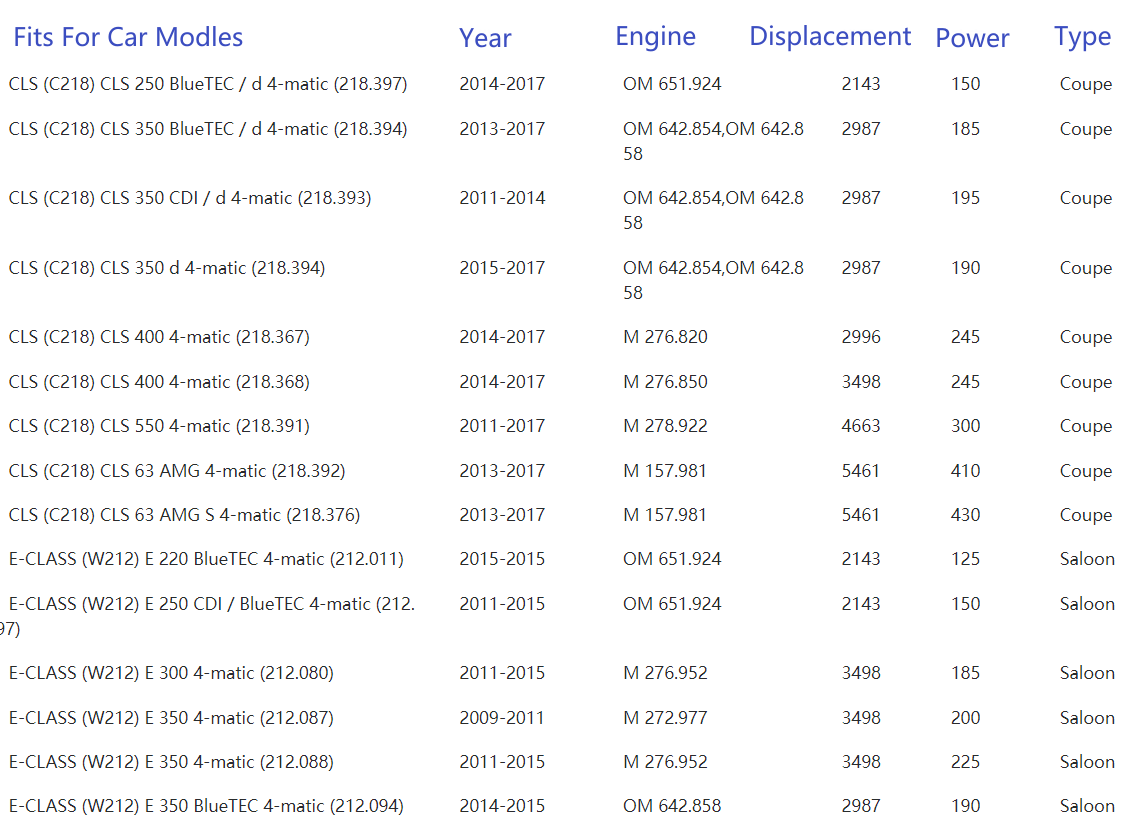Select the CLS 250 BlueTEC (218.397) row
Image resolution: width=1141 pixels, height=826 pixels.
[x=208, y=84]
